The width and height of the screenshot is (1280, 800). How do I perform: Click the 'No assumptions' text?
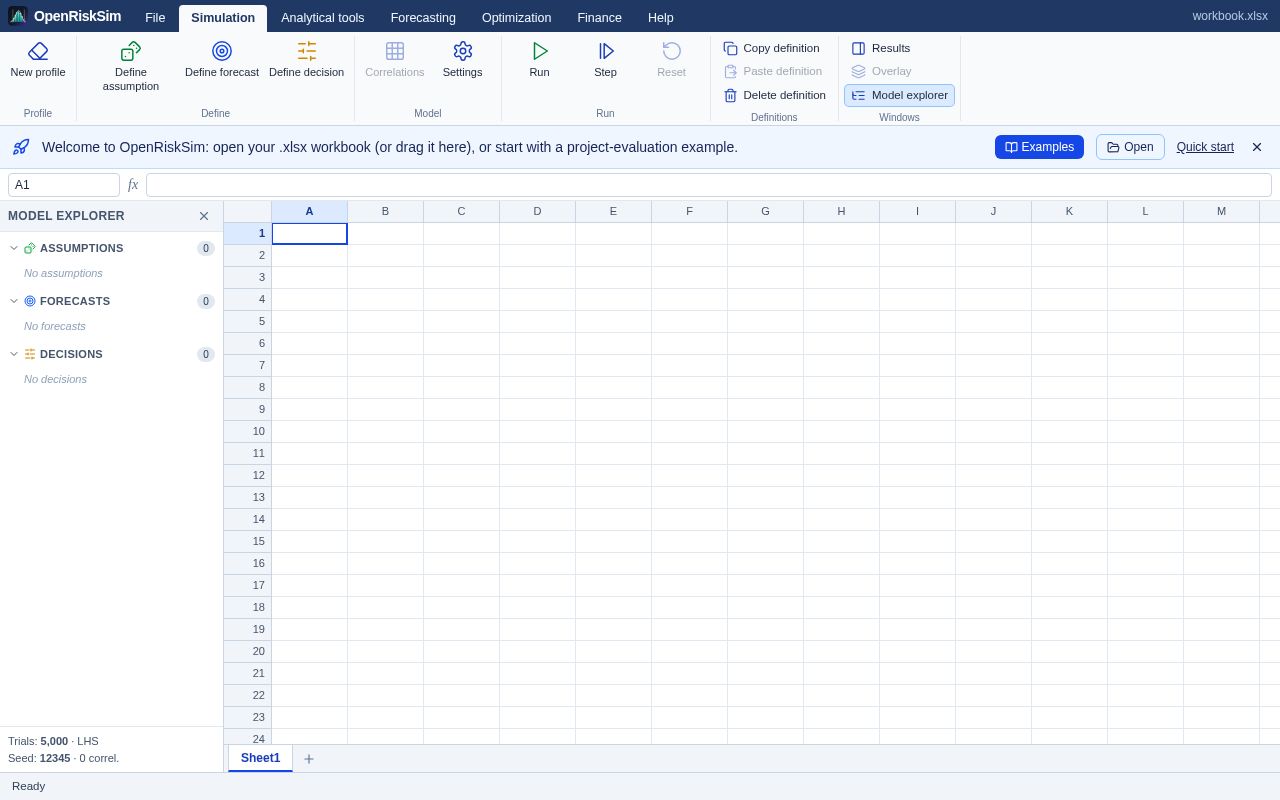[x=63, y=273]
